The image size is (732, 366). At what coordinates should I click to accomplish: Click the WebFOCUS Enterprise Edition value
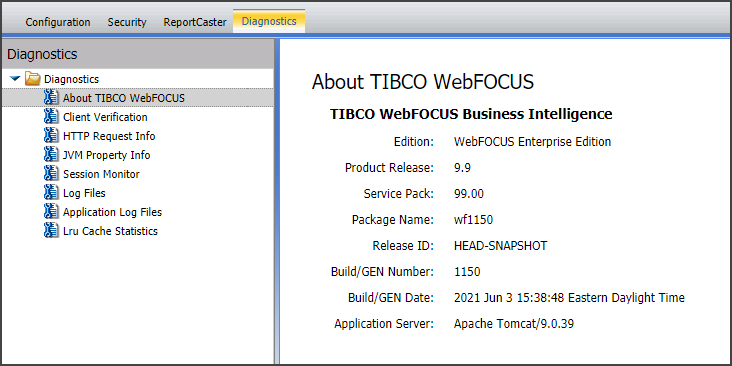point(532,141)
